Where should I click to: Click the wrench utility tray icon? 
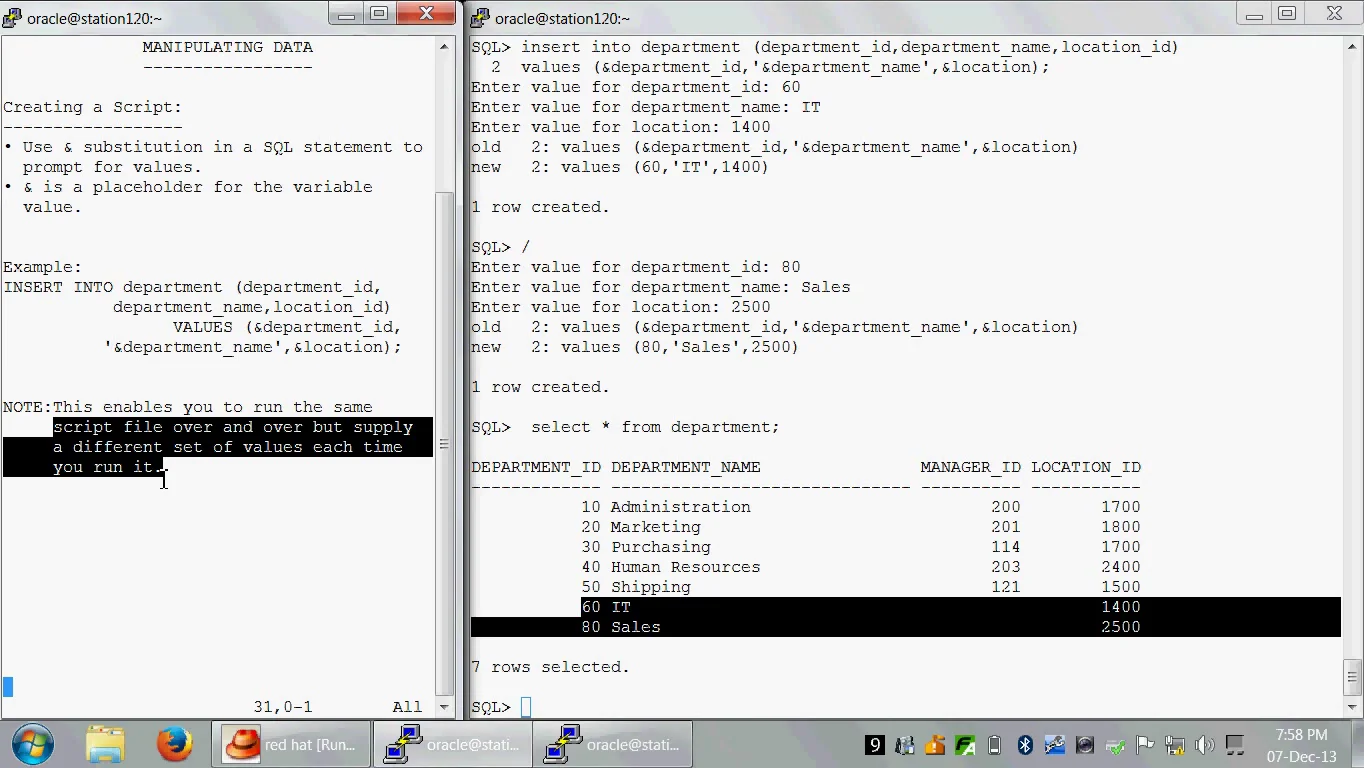1054,745
